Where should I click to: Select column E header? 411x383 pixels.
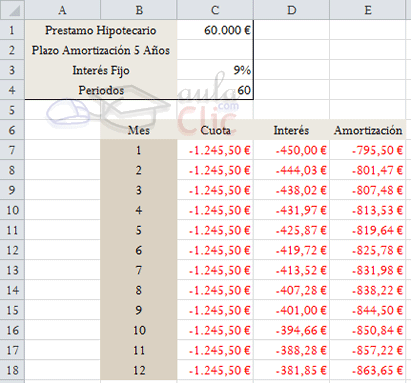tap(368, 10)
